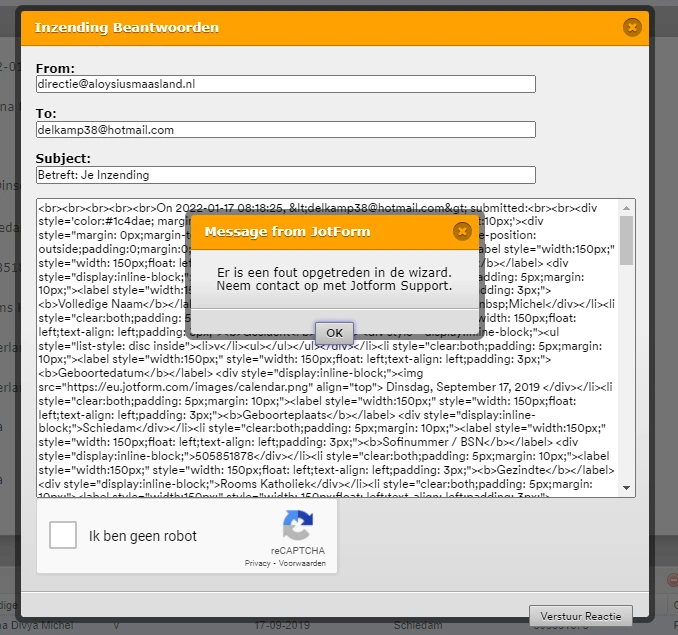This screenshot has width=678, height=635.
Task: Click the 'Schiedam' cell in background table
Action: pos(418,626)
